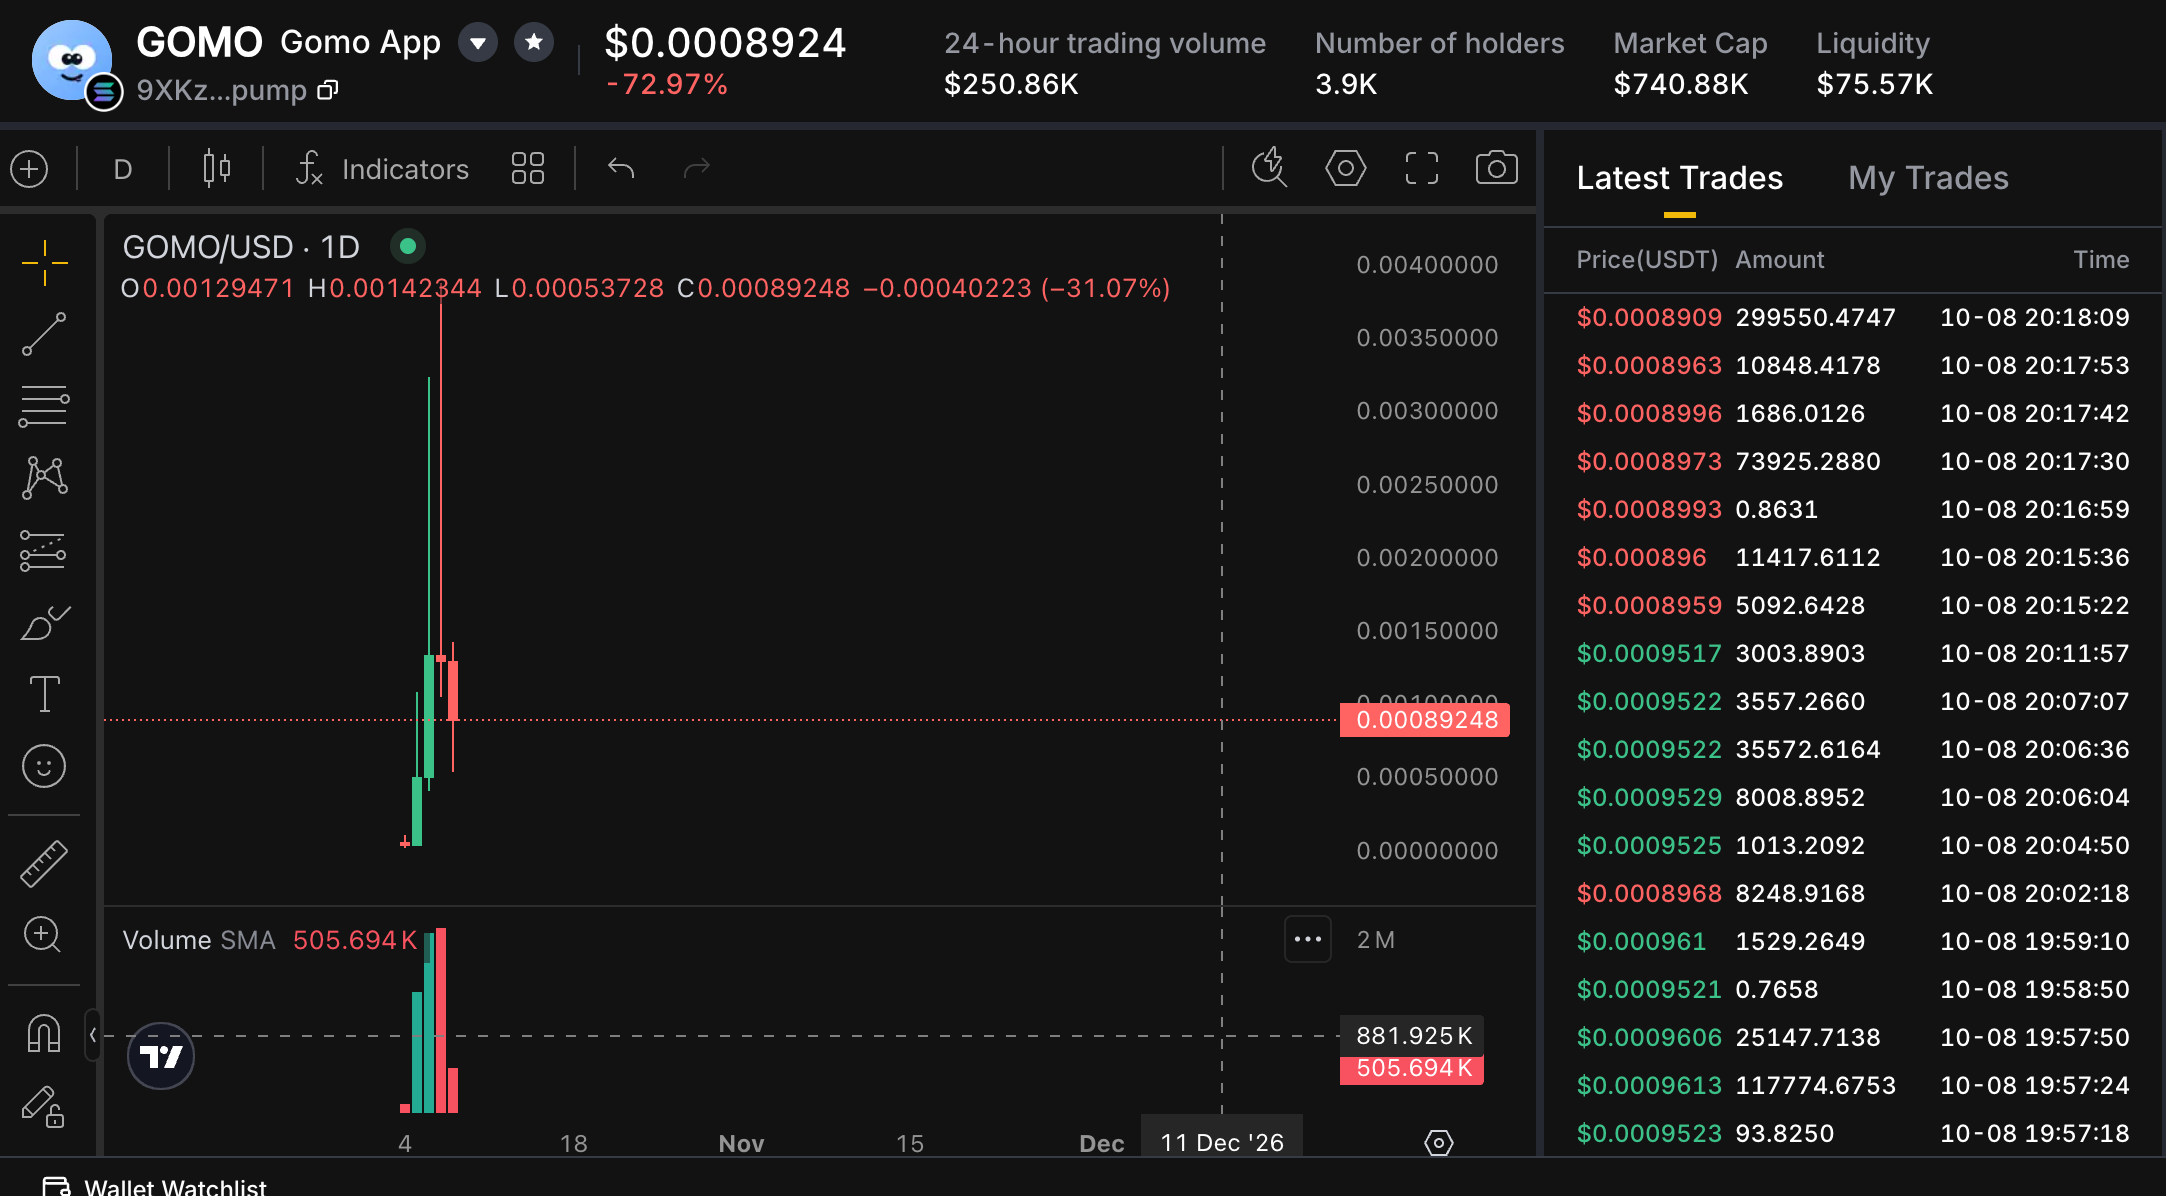Select the Fibonacci retracement lines tool
The width and height of the screenshot is (2166, 1196).
click(x=44, y=406)
